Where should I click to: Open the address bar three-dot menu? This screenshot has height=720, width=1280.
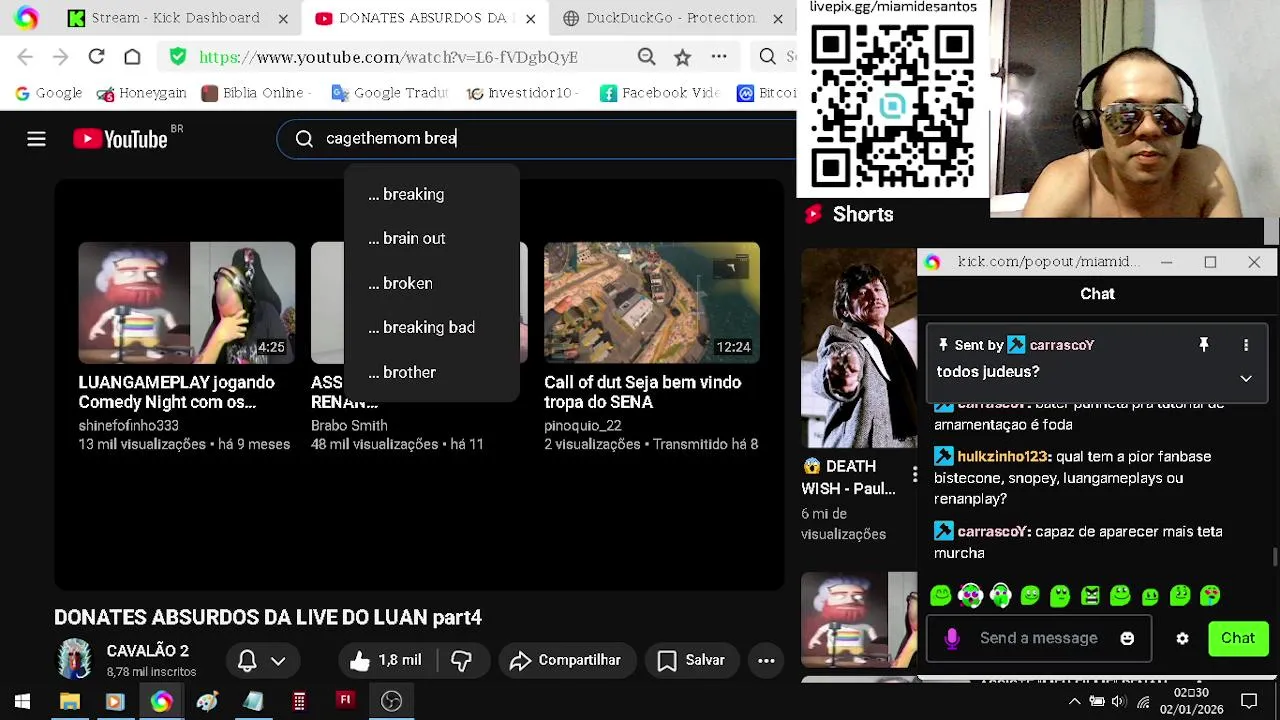click(x=719, y=57)
